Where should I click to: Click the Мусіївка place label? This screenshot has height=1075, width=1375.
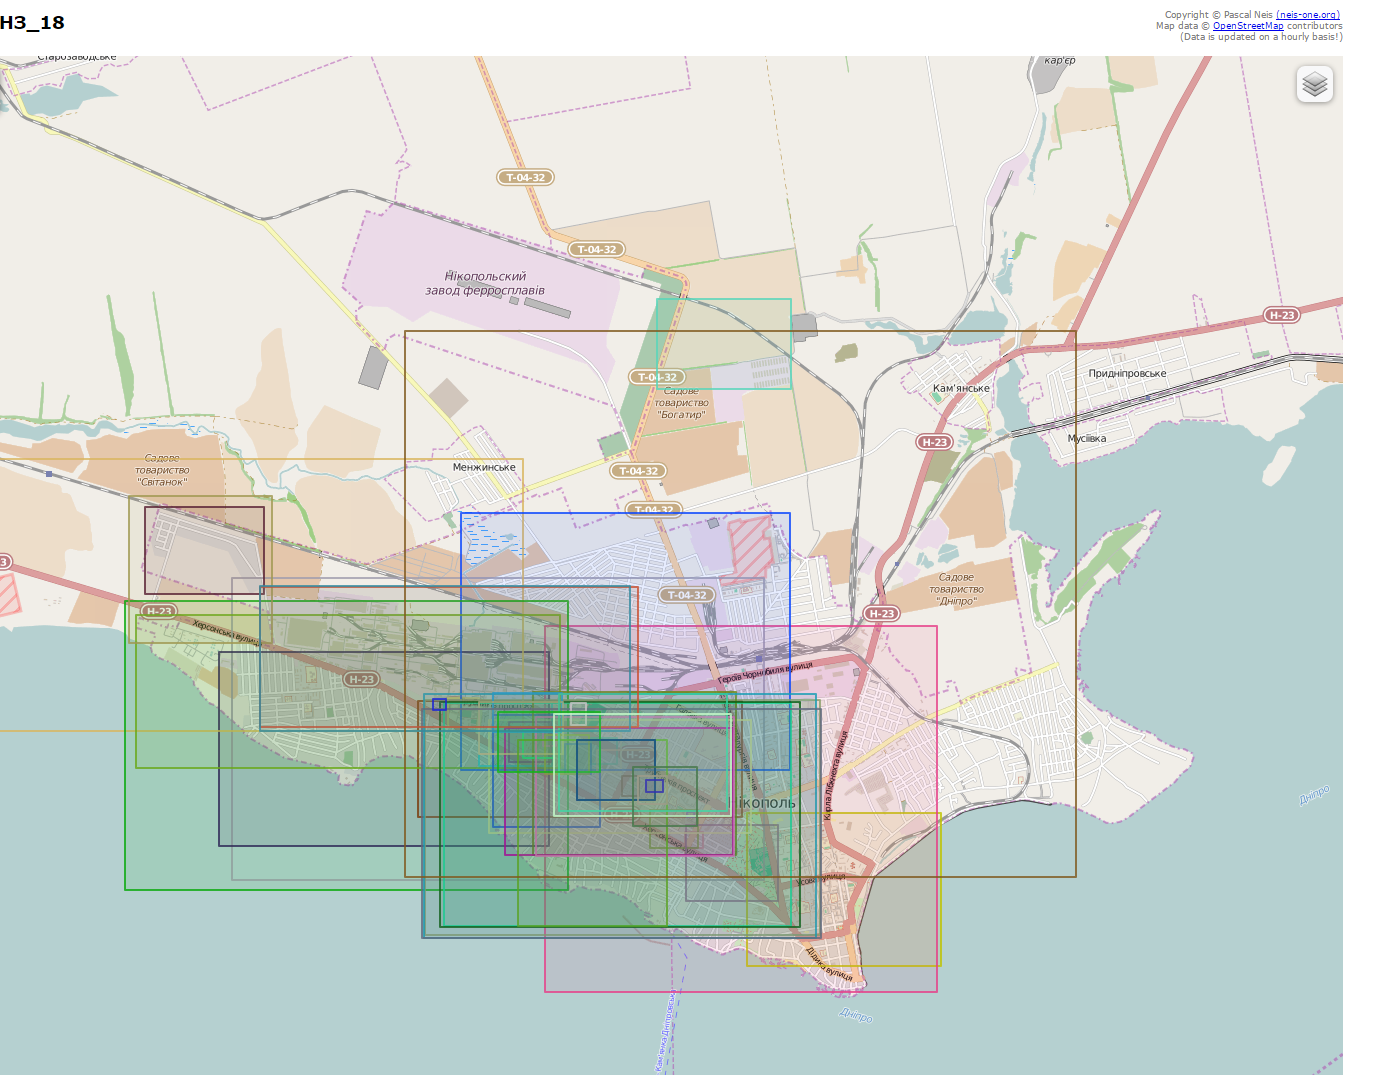click(x=1087, y=438)
